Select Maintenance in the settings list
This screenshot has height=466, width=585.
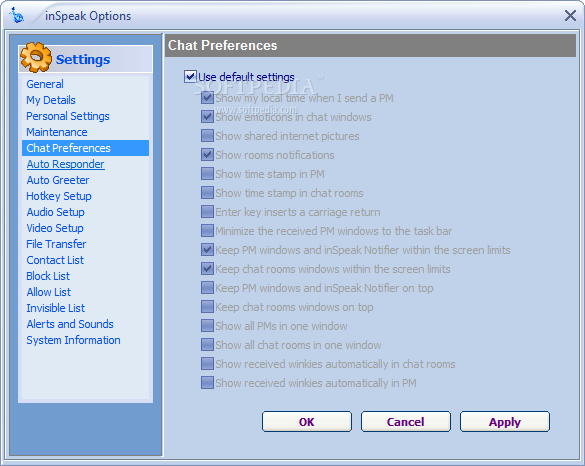click(57, 132)
